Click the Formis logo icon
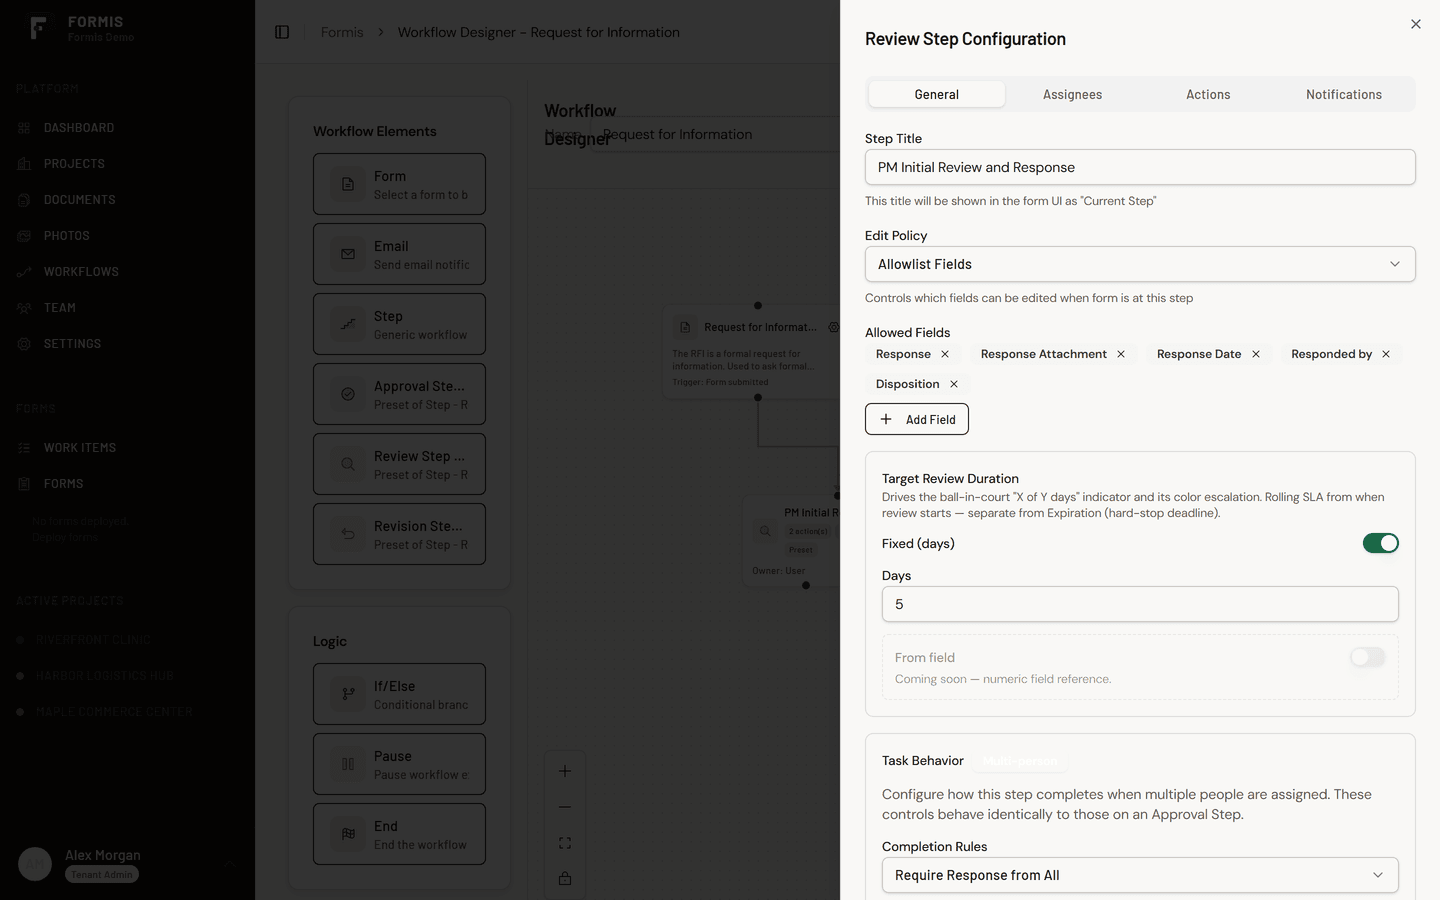Image resolution: width=1440 pixels, height=900 pixels. coord(38,29)
